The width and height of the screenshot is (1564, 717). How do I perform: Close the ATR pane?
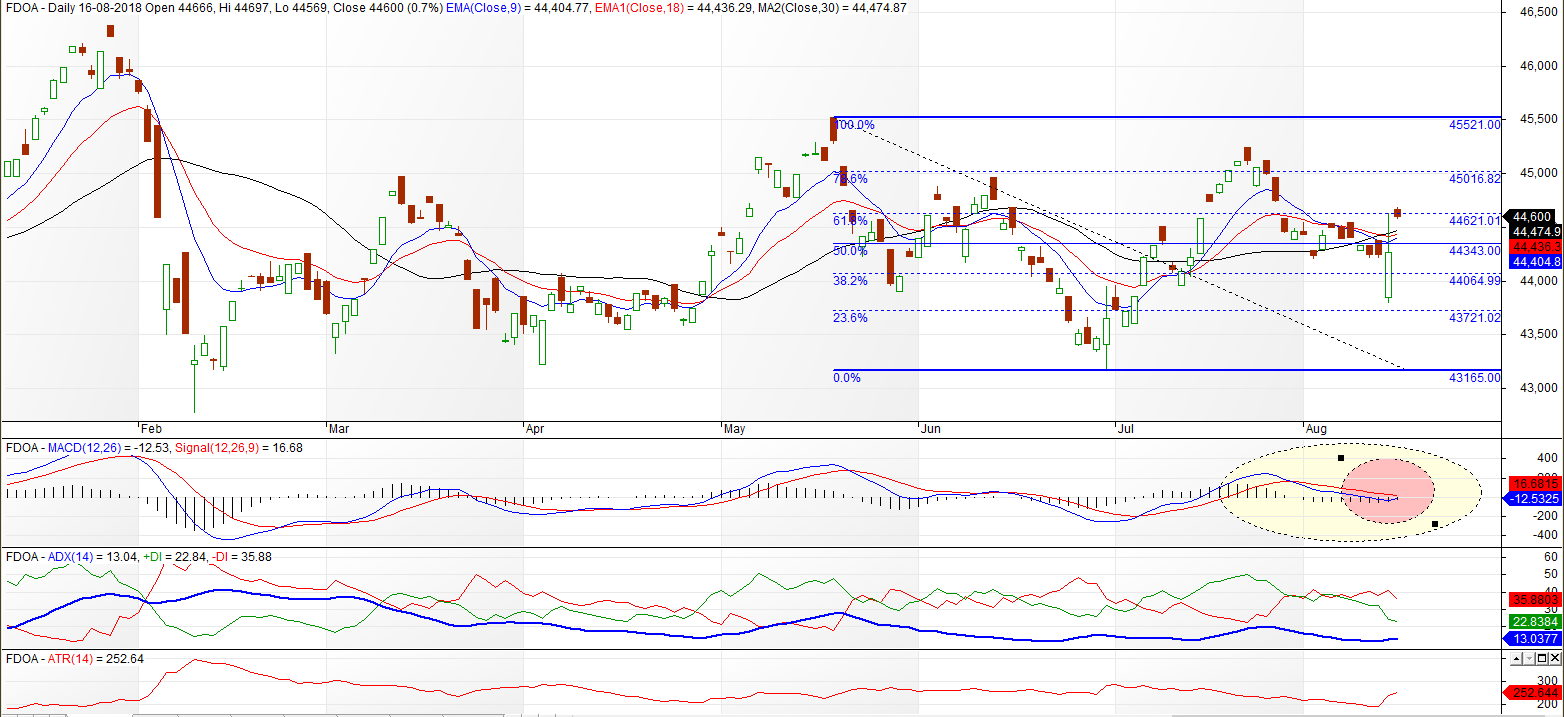coord(1555,658)
